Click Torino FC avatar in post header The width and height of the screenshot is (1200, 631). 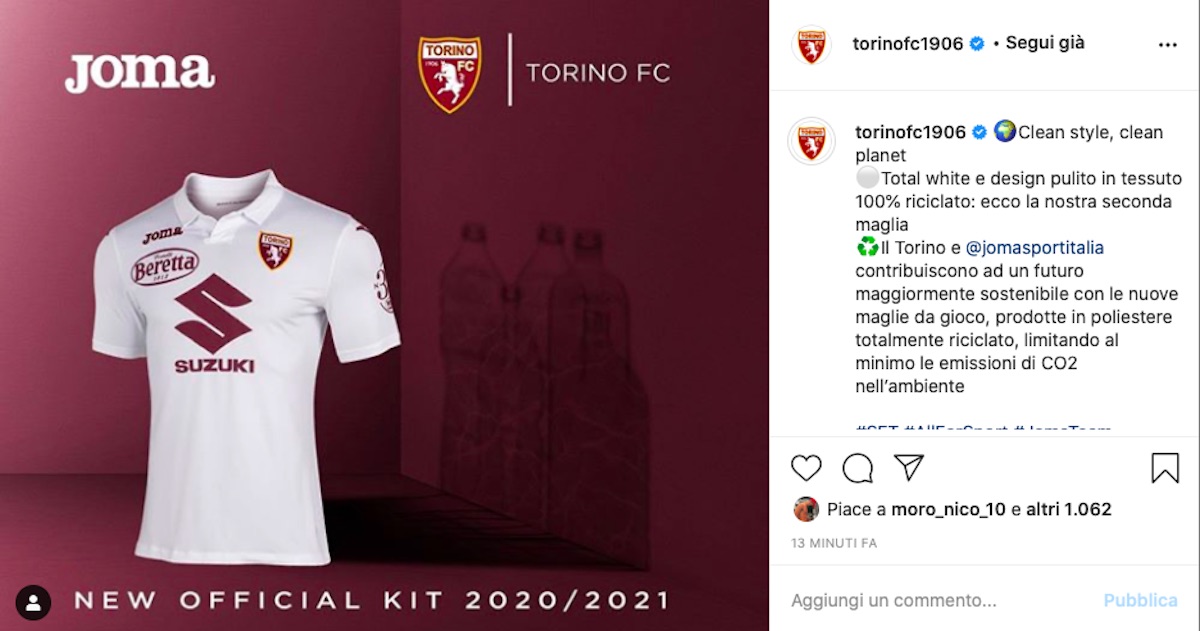(x=811, y=45)
